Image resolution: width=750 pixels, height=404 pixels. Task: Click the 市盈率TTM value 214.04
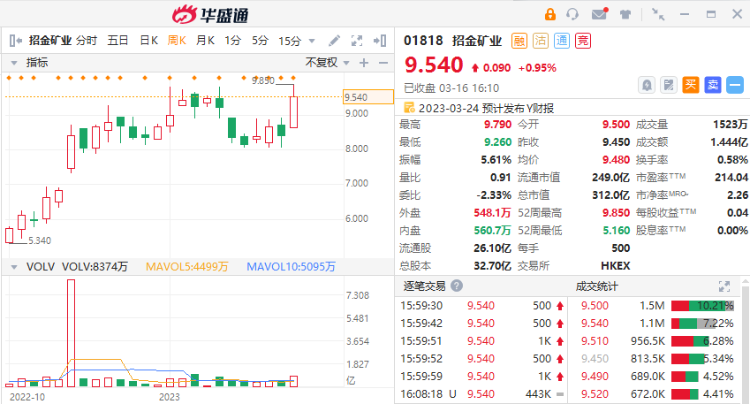point(731,177)
